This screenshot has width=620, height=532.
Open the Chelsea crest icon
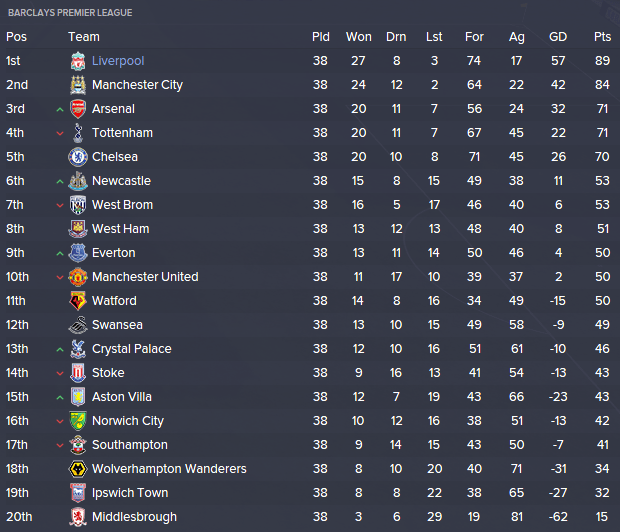coord(78,157)
